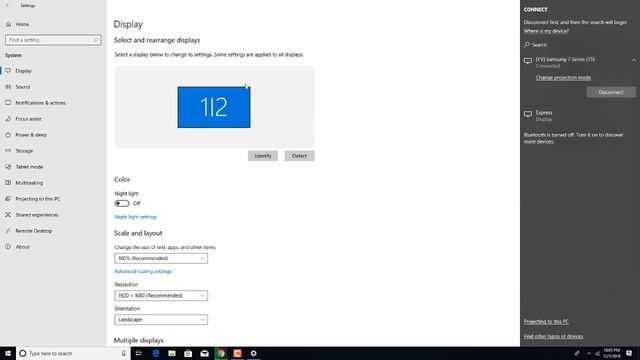Launch Microsoft Edge from taskbar
The image size is (640, 360).
click(x=156, y=353)
